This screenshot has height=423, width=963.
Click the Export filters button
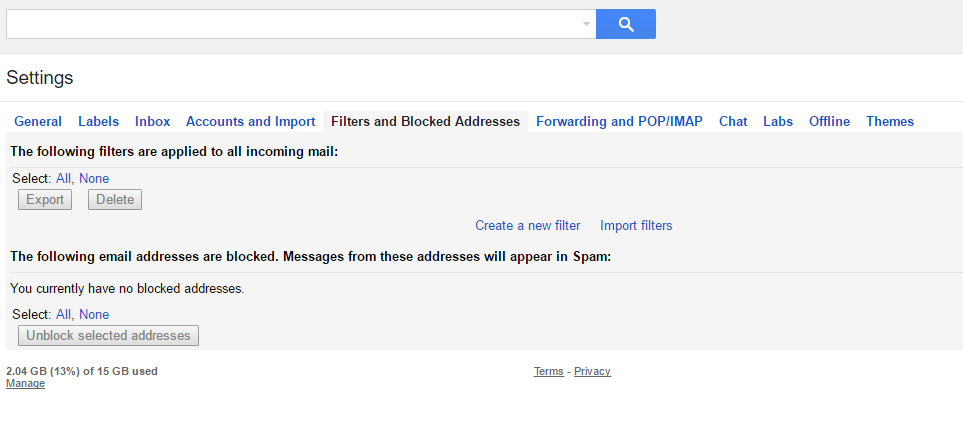[x=45, y=200]
